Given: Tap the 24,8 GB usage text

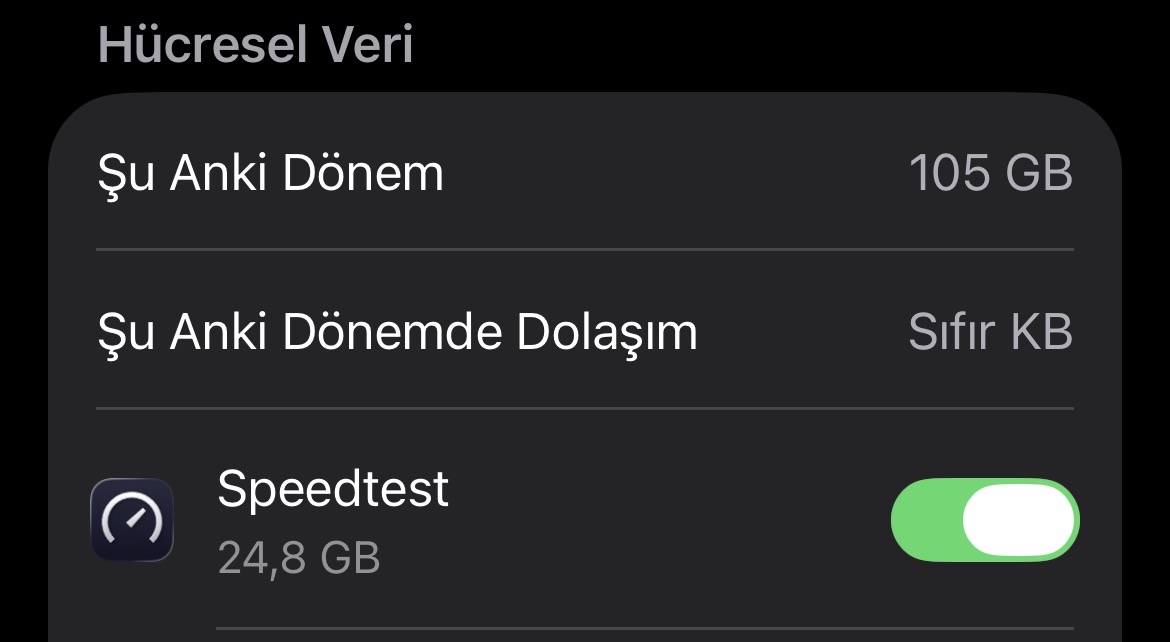Looking at the screenshot, I should 299,558.
